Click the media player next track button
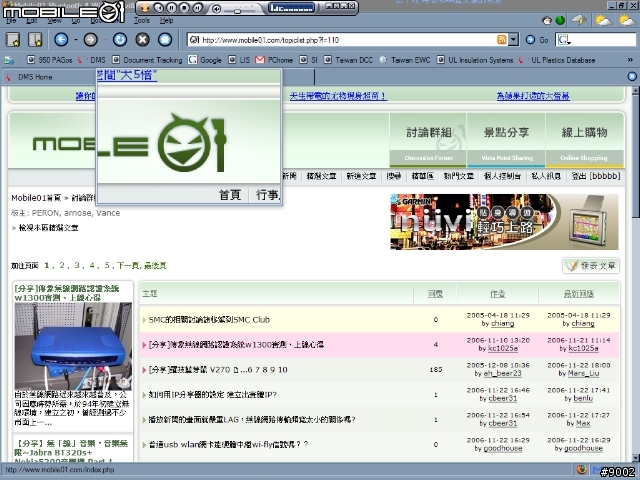 click(x=198, y=7)
